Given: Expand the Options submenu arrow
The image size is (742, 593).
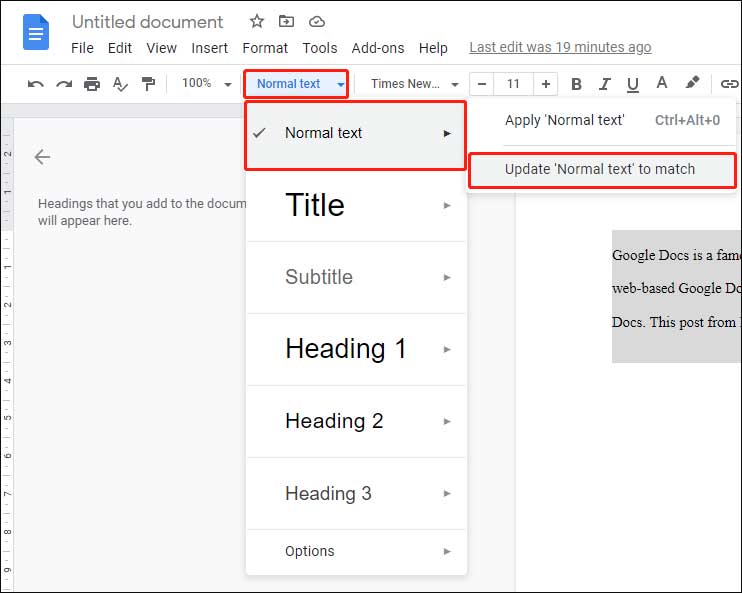Looking at the screenshot, I should [x=447, y=551].
